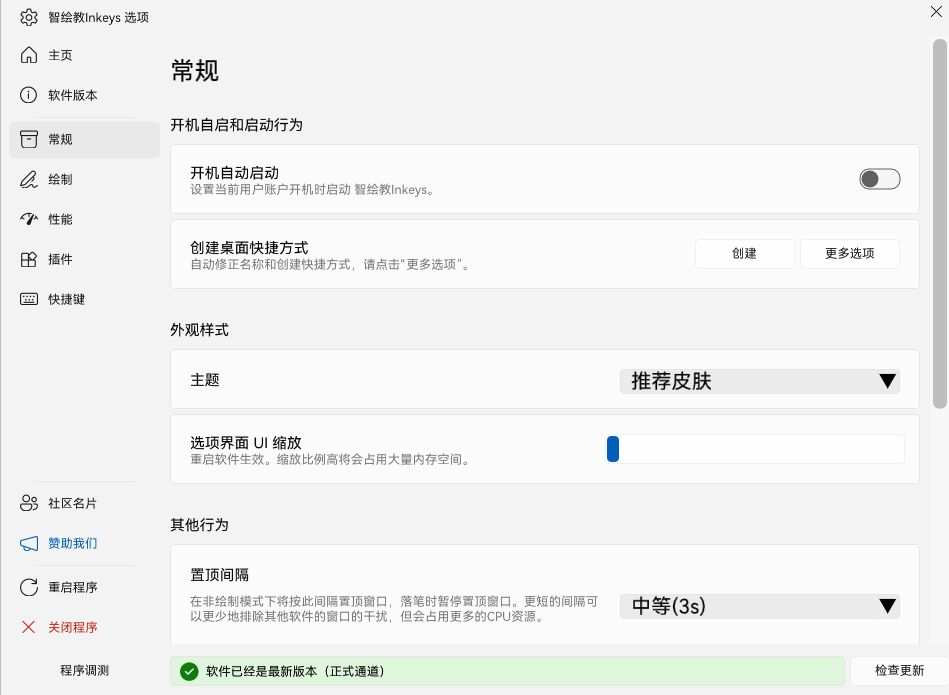This screenshot has width=949, height=695.
Task: Open the 性能 settings page
Action: click(85, 219)
